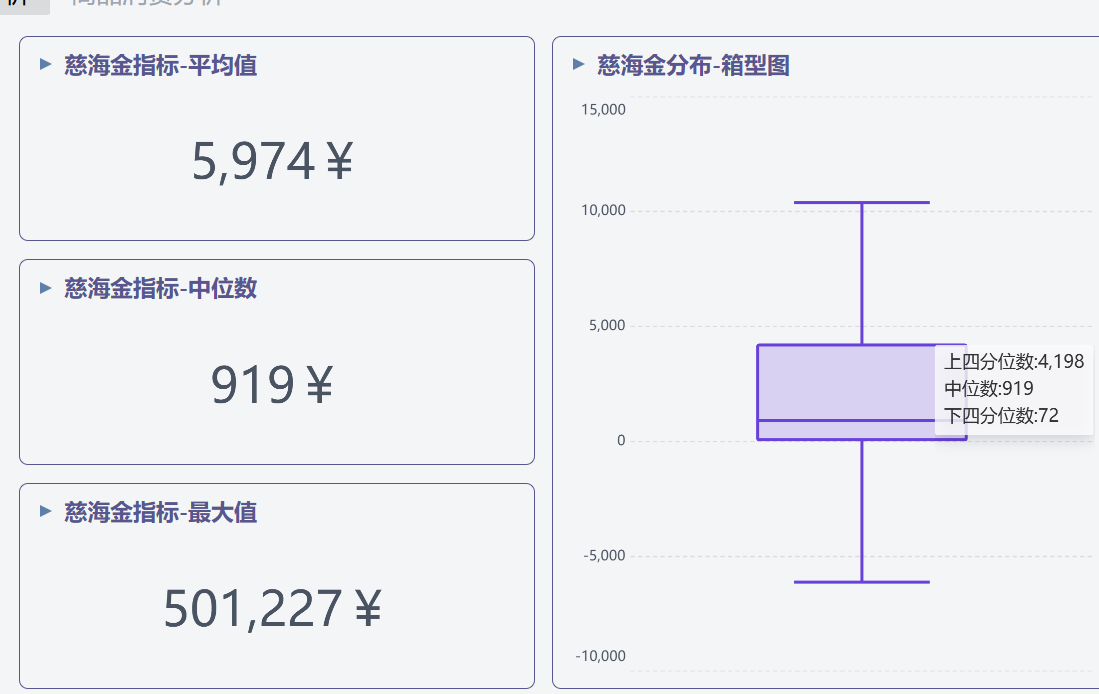The height and width of the screenshot is (694, 1099).
Task: Click triangle icon beside 慈海金指标-平均值
Action: 45,64
